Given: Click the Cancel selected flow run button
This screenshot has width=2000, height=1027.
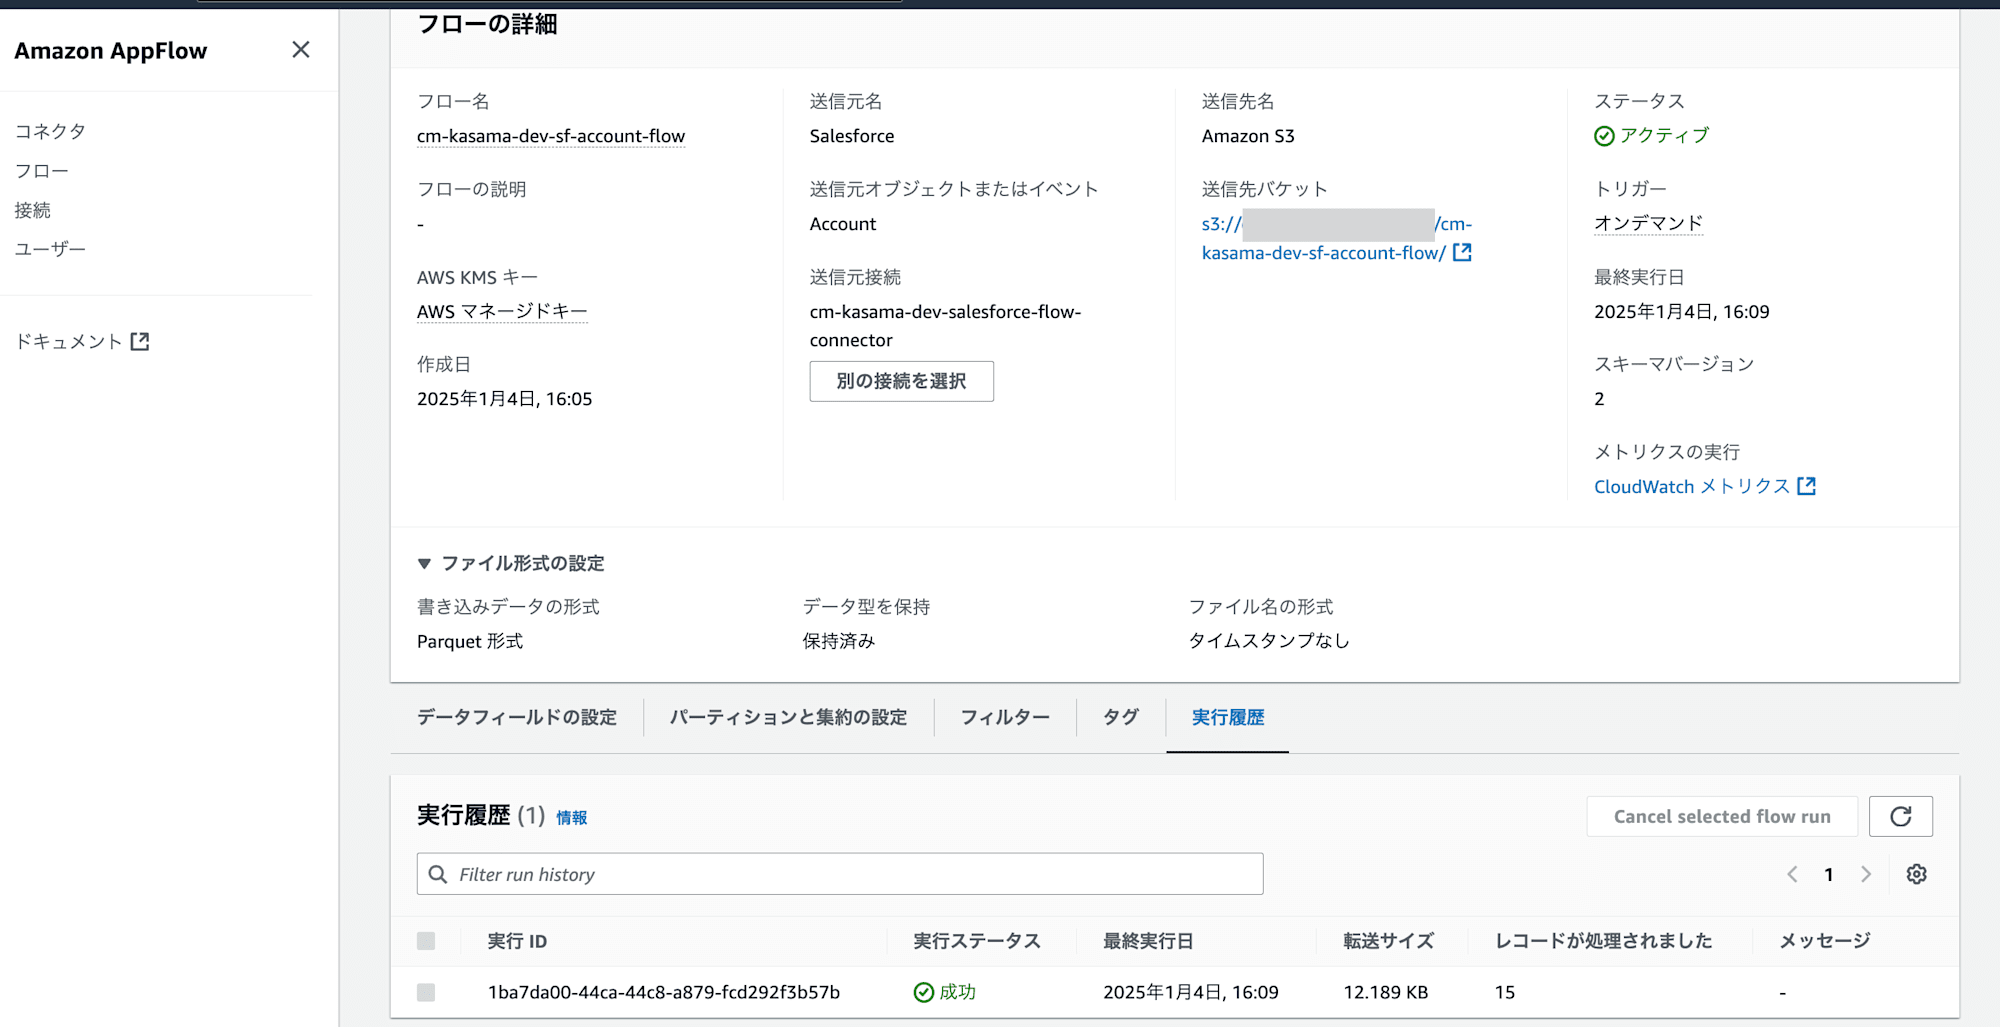Looking at the screenshot, I should click(x=1722, y=816).
